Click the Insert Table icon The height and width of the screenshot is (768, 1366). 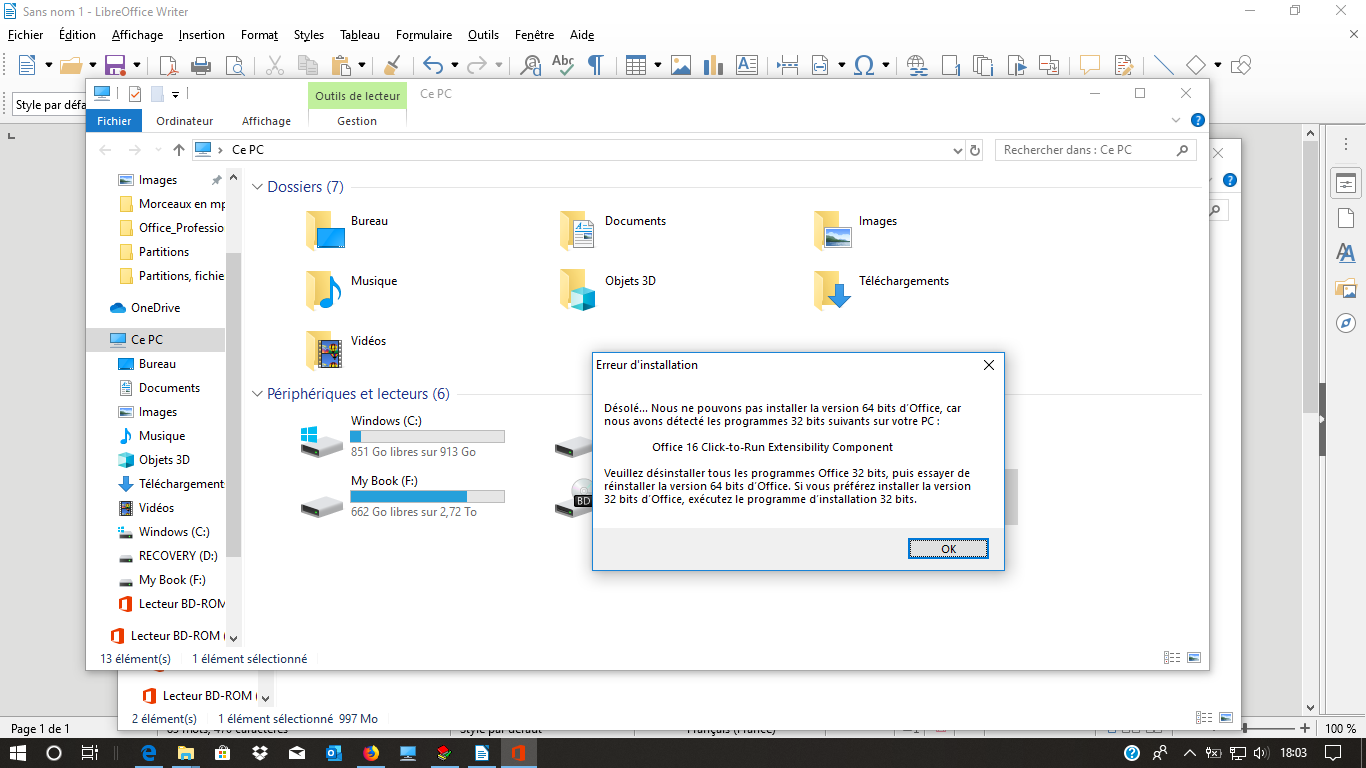click(636, 65)
